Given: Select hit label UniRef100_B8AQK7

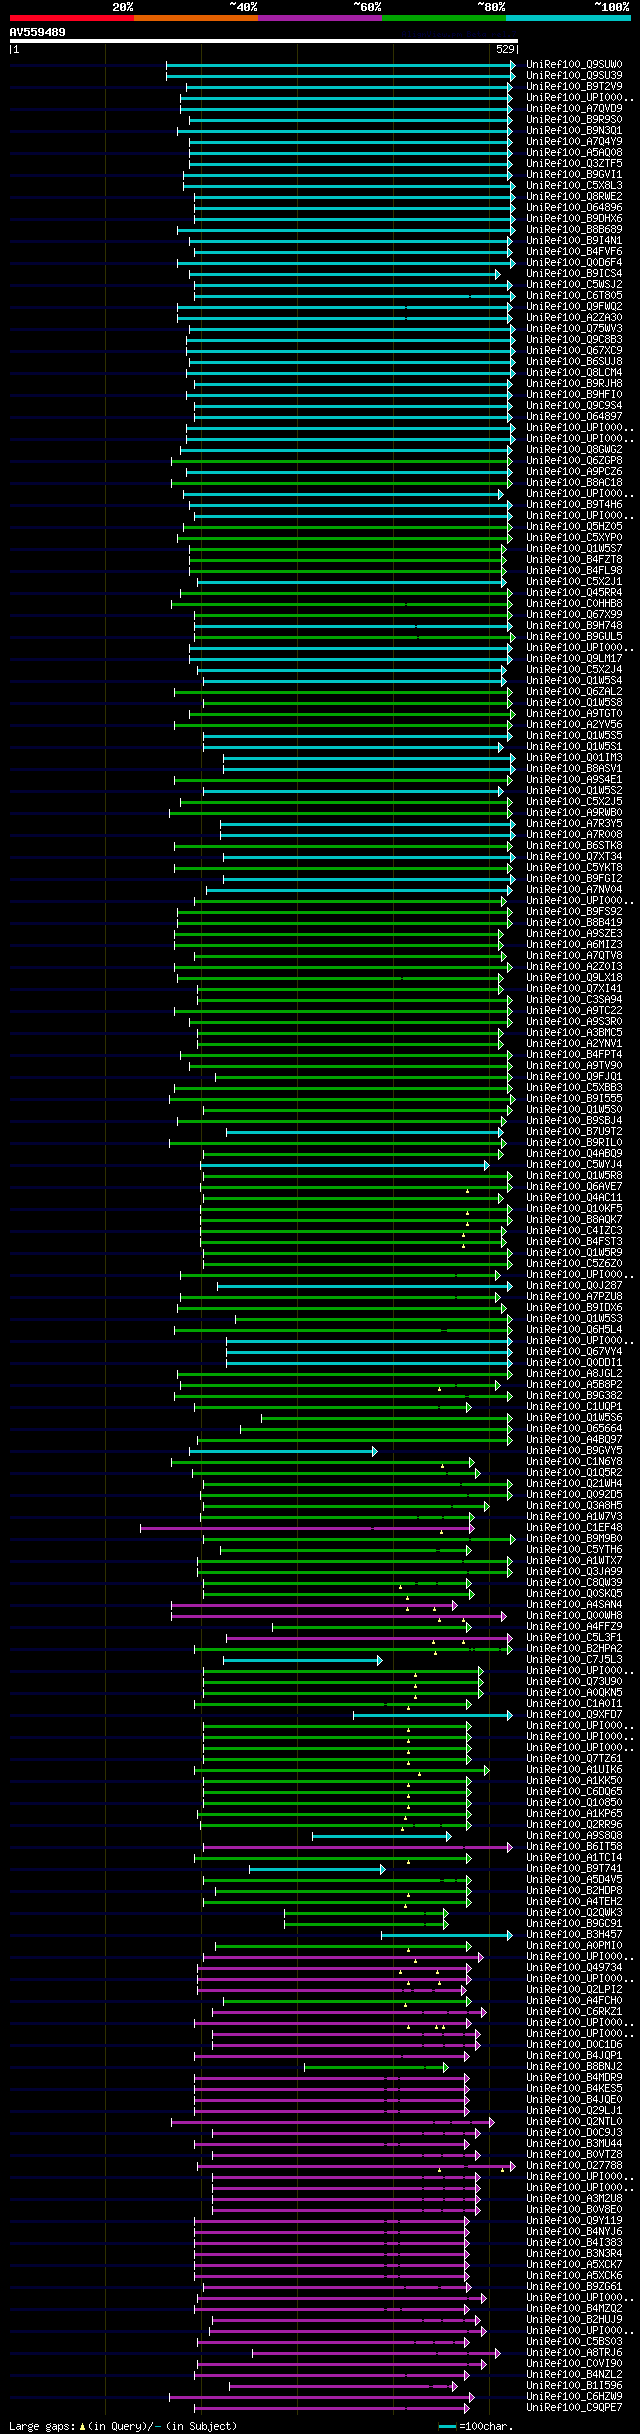Looking at the screenshot, I should (574, 1220).
